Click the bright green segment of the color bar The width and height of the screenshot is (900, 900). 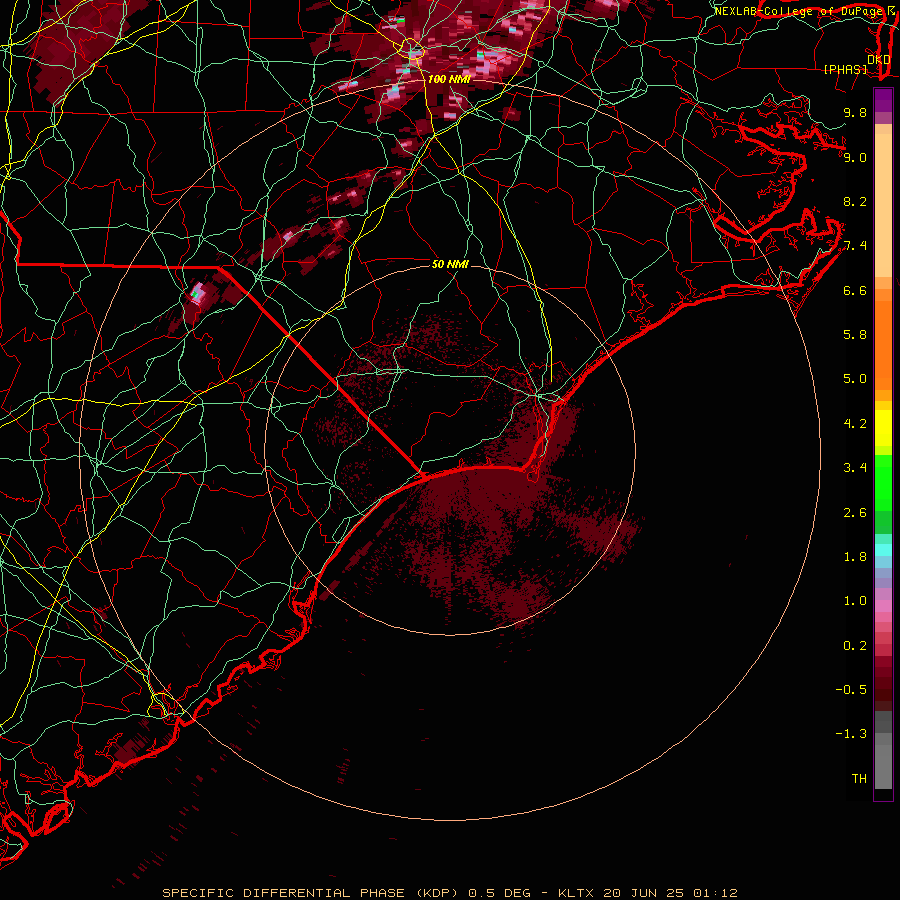click(x=883, y=481)
